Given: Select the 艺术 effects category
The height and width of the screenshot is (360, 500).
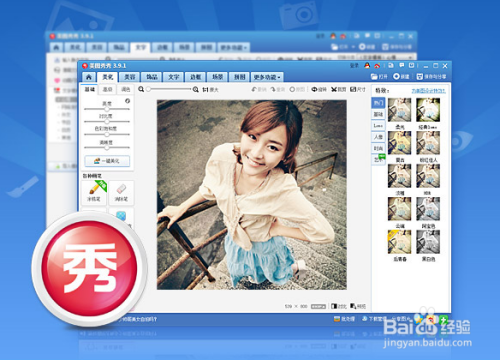Looking at the screenshot, I should click(378, 159).
